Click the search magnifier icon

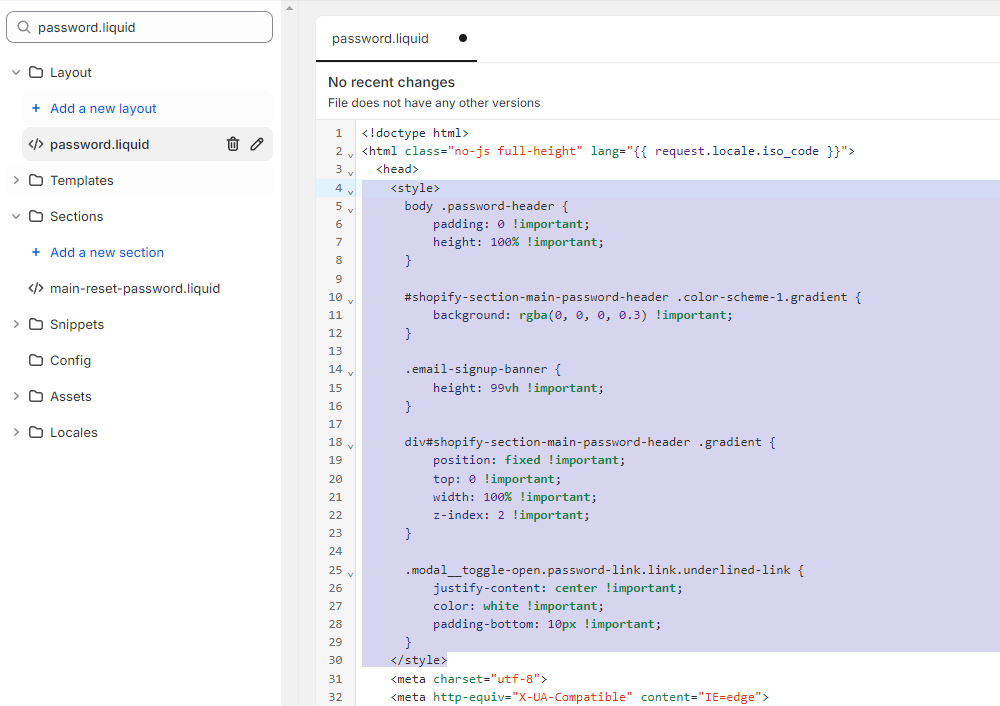point(24,27)
